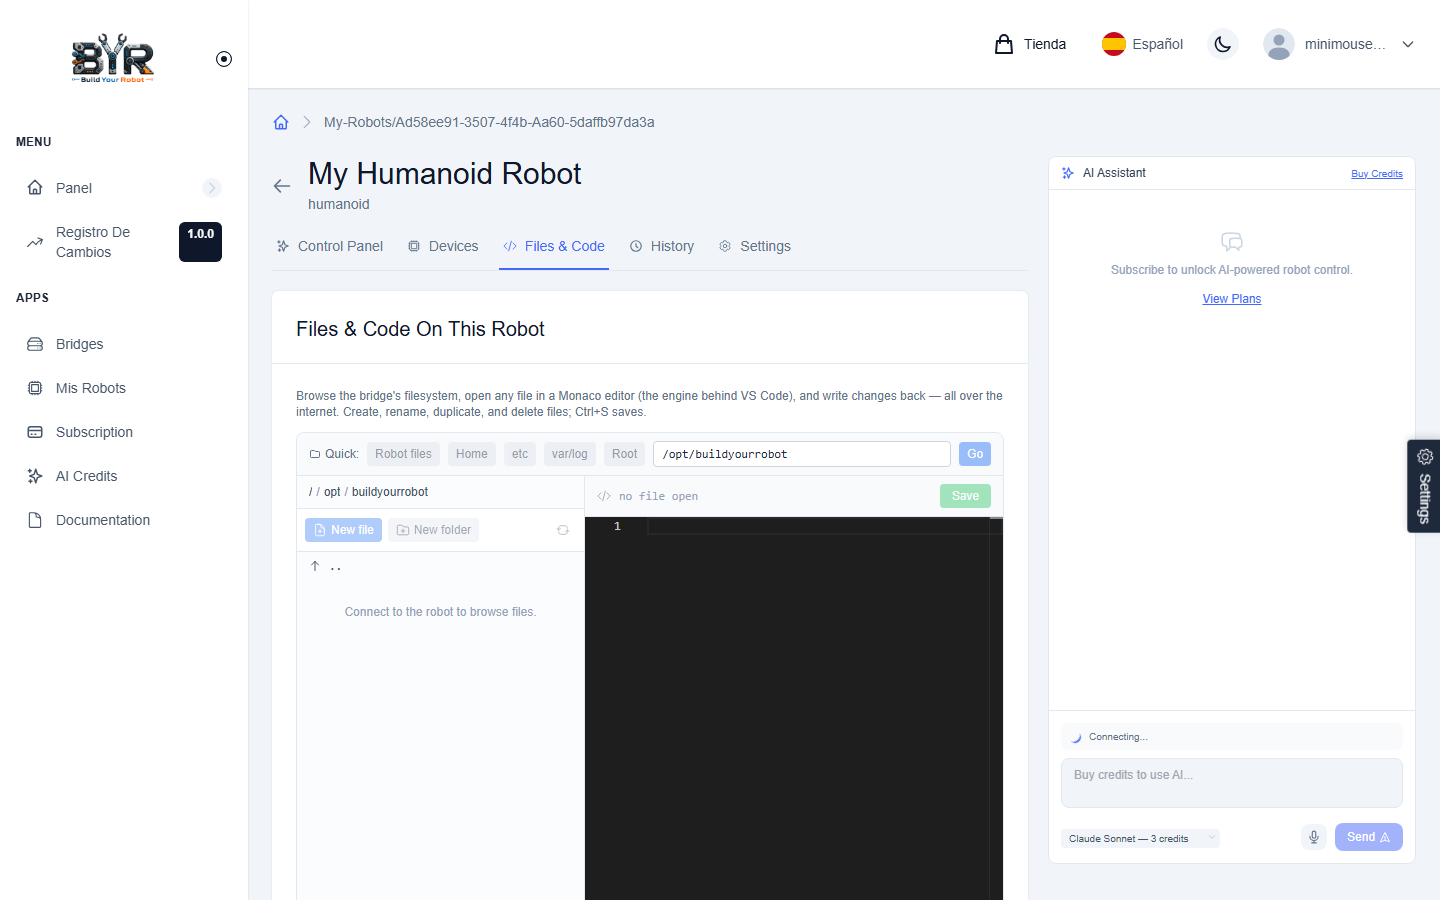Switch to the Devices tab

[443, 246]
